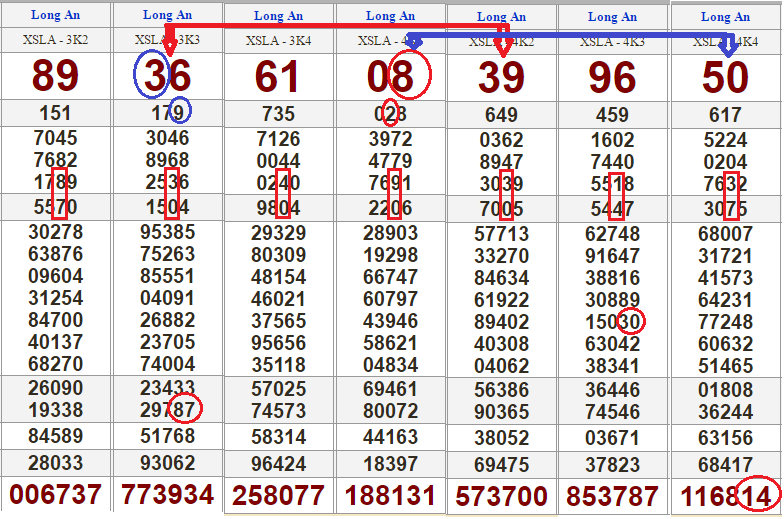This screenshot has width=784, height=519.
Task: Select the special prize number 258077
Action: [279, 496]
